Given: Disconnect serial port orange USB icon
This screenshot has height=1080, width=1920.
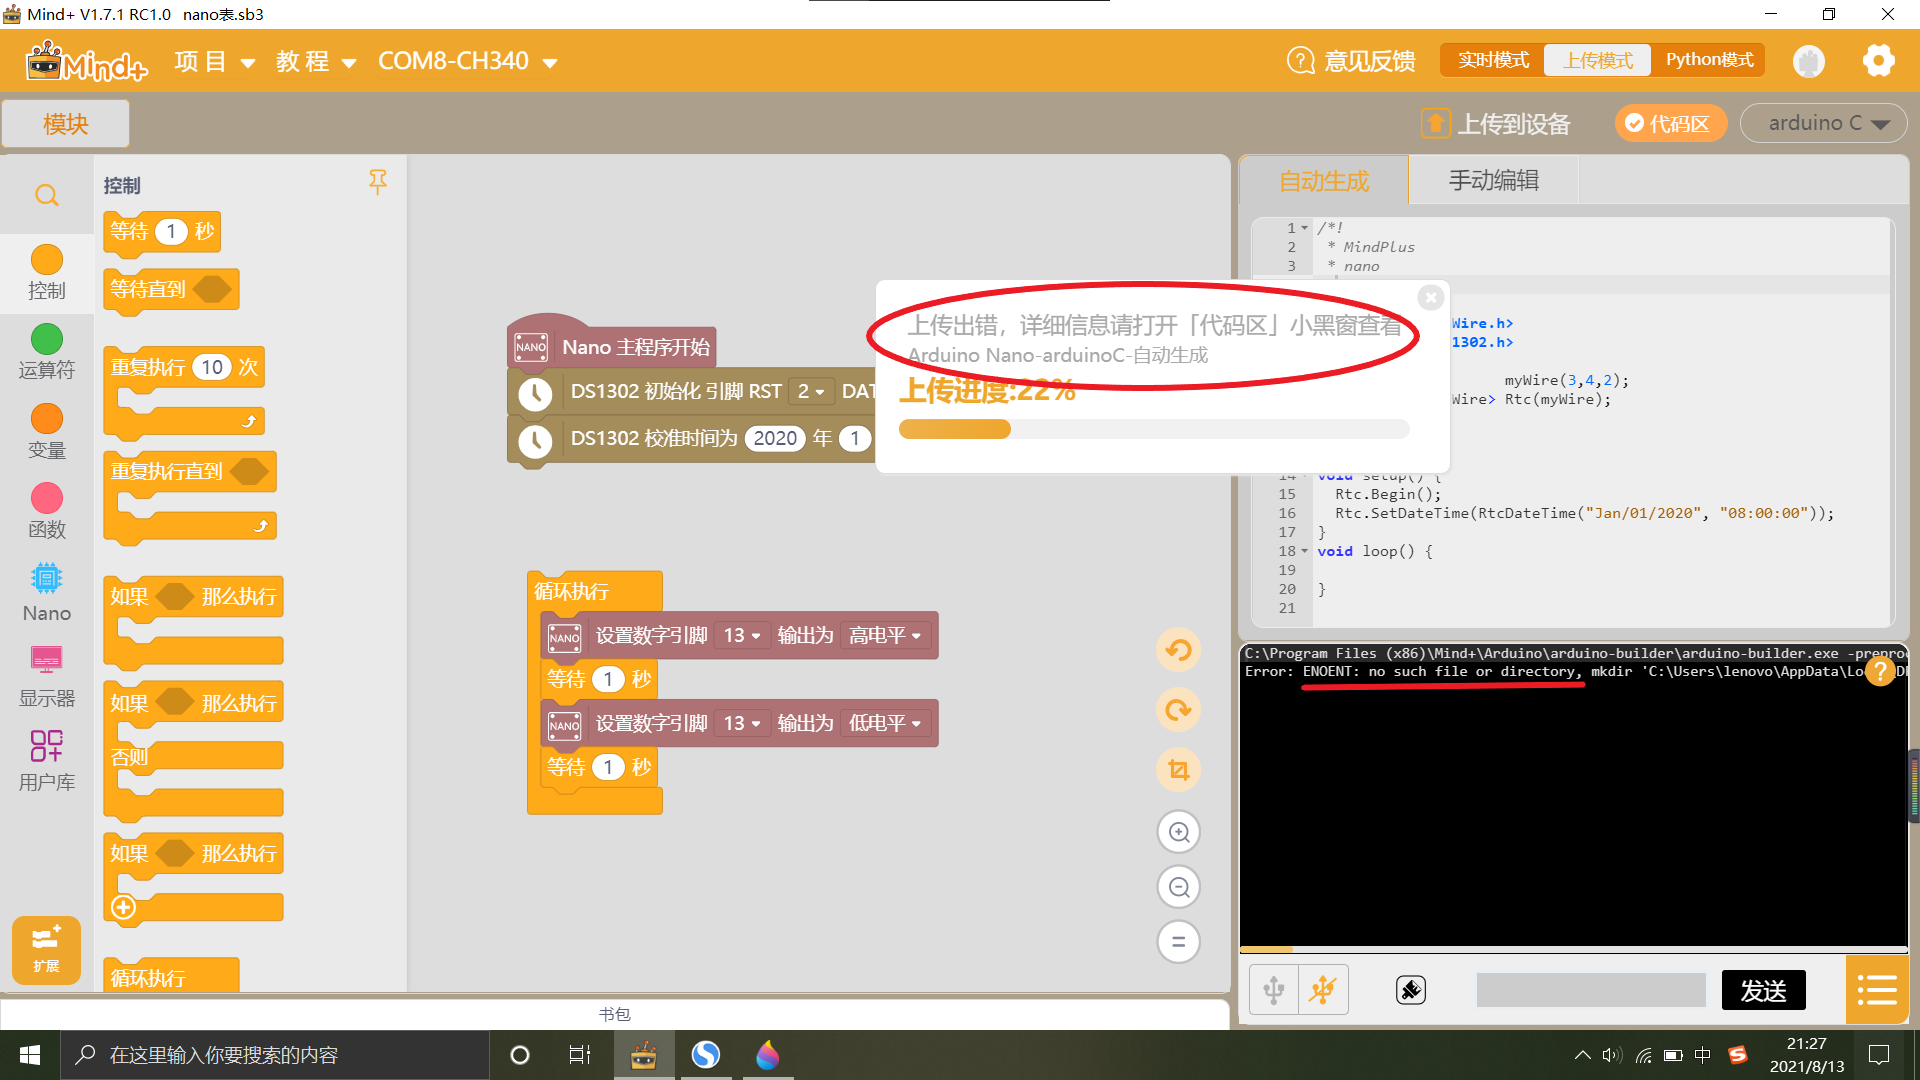Looking at the screenshot, I should [x=1323, y=990].
